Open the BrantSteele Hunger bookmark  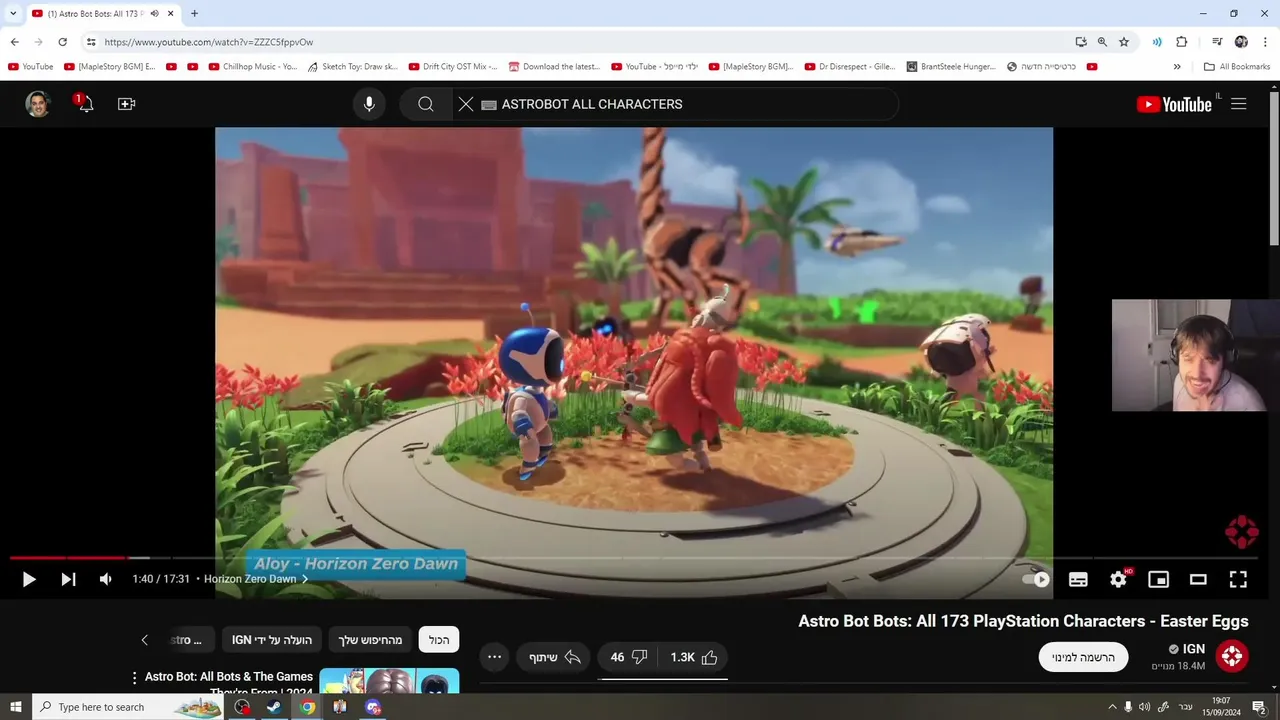[951, 67]
